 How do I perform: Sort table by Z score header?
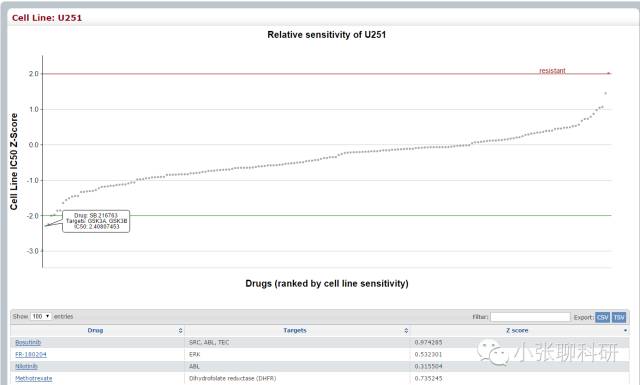[517, 330]
